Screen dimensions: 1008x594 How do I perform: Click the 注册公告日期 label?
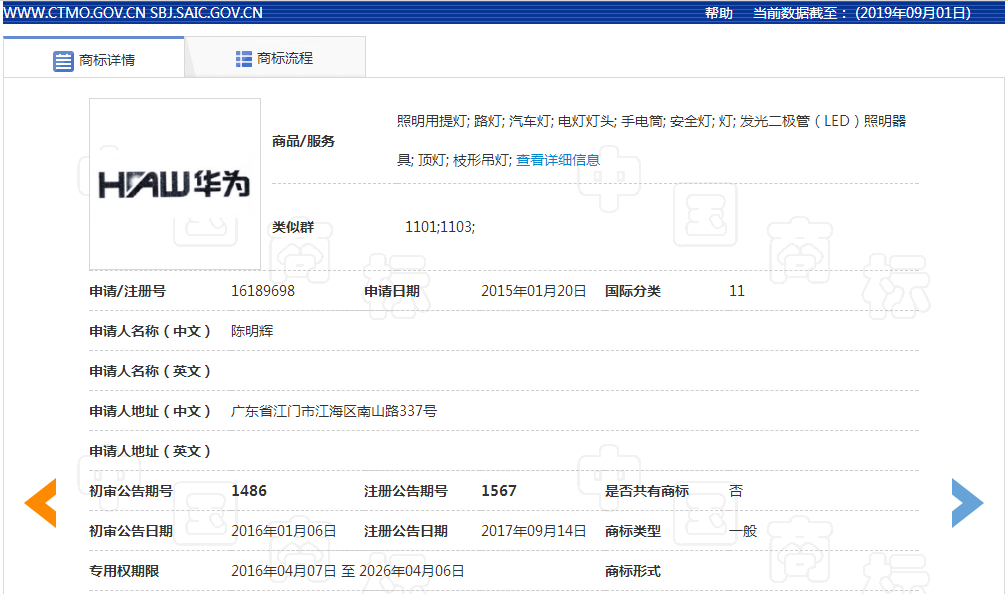(x=406, y=531)
